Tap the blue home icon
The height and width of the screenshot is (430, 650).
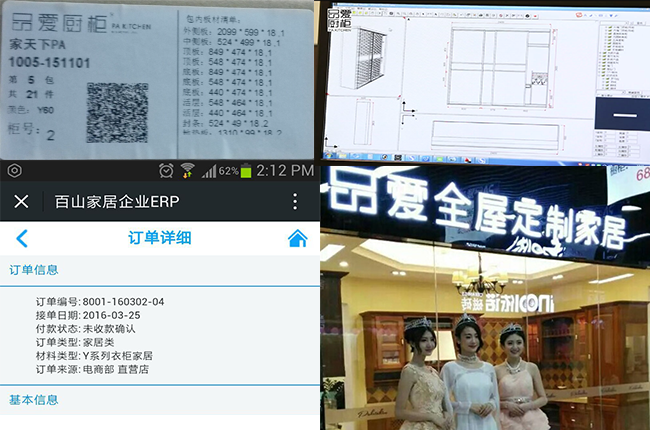click(298, 238)
